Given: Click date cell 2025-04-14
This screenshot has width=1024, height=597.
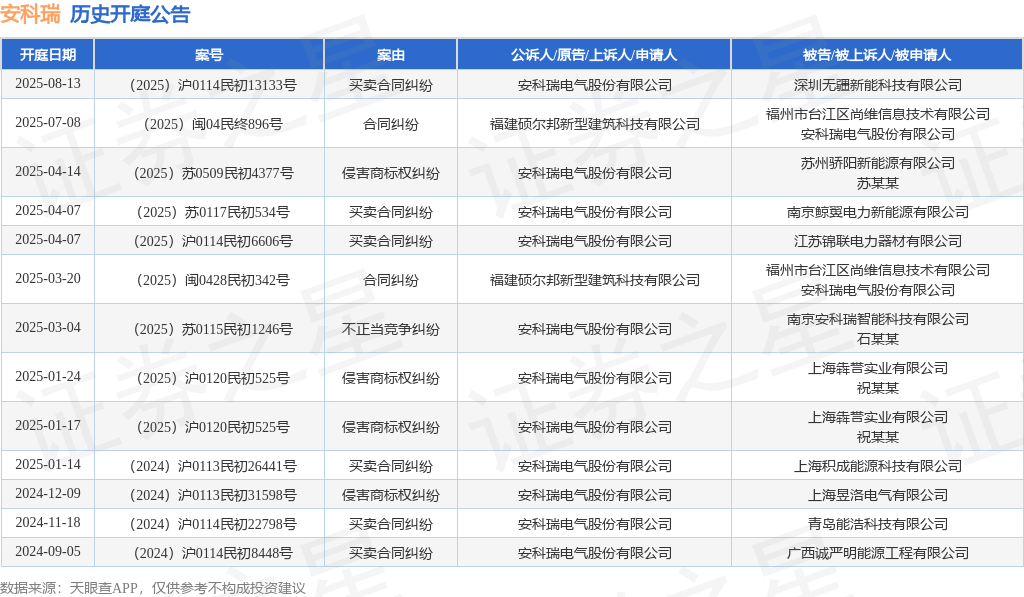Looking at the screenshot, I should (48, 172).
